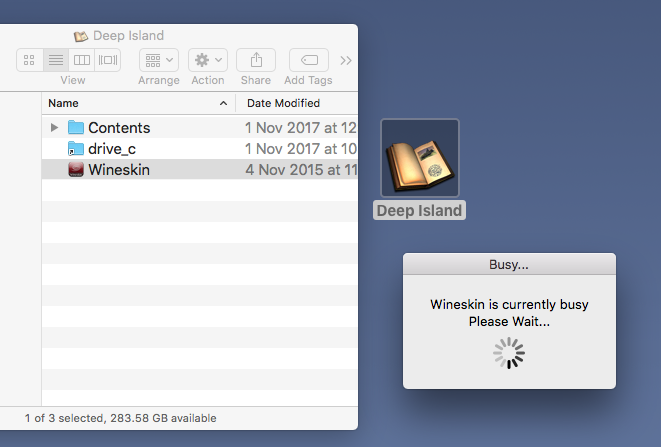Click the Share toolbar button

[x=256, y=60]
